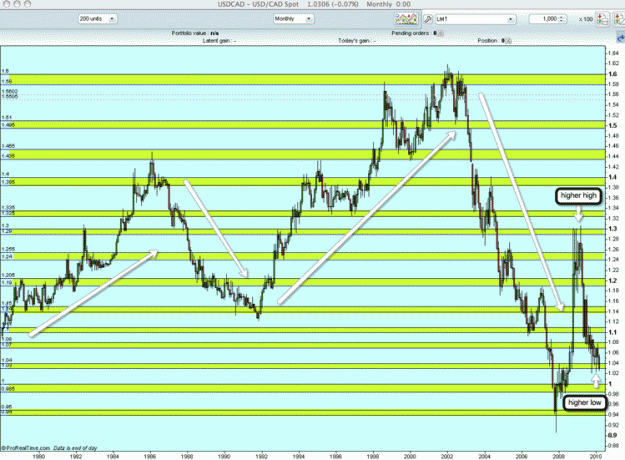Click the Pending orders label
625x460 pixels.
click(412, 33)
